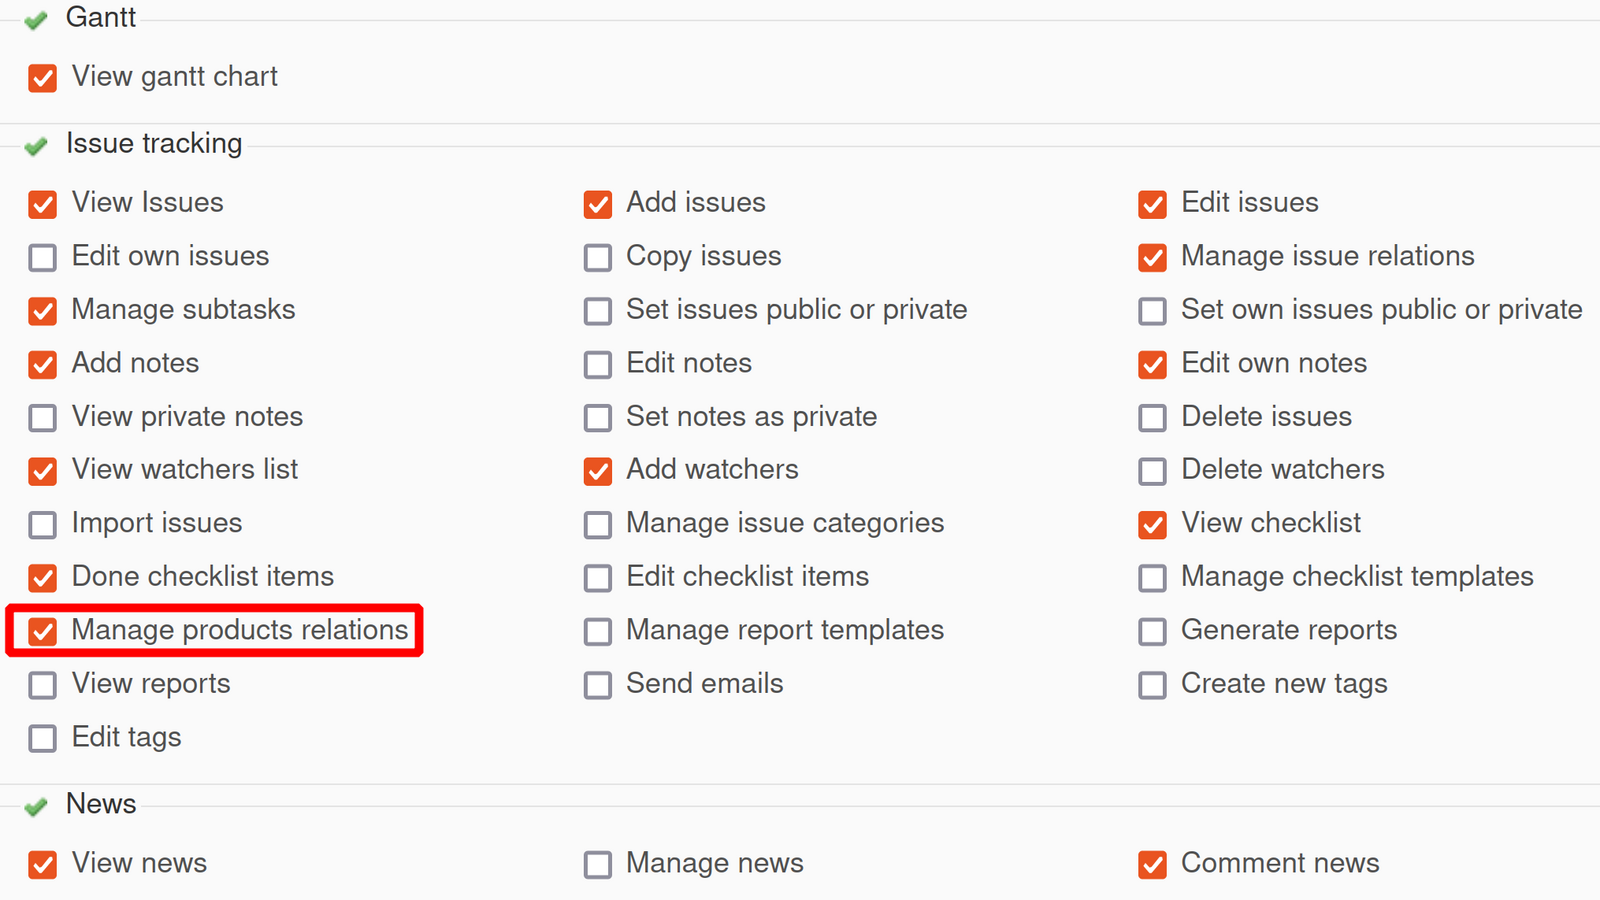Screen dimensions: 1600x900
Task: Enable the Edit own issues permission
Action: coord(43,257)
